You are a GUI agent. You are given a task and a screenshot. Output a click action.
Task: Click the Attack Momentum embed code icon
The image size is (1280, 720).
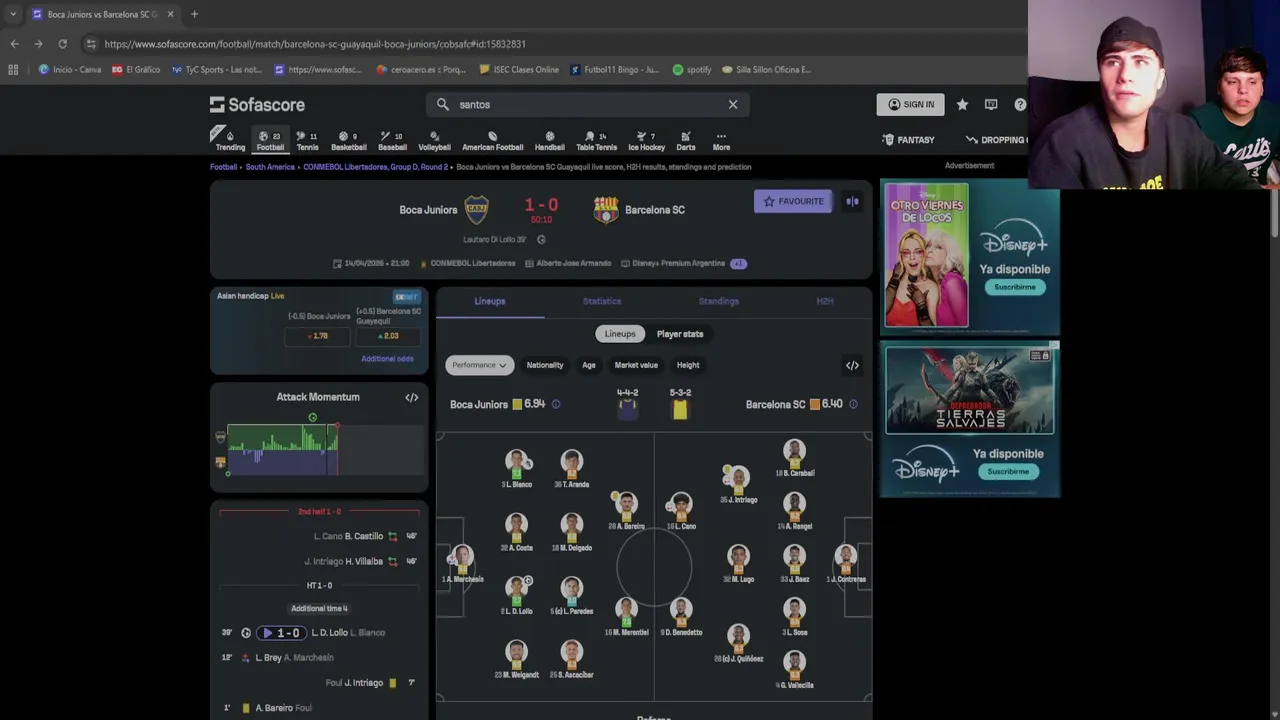[411, 397]
